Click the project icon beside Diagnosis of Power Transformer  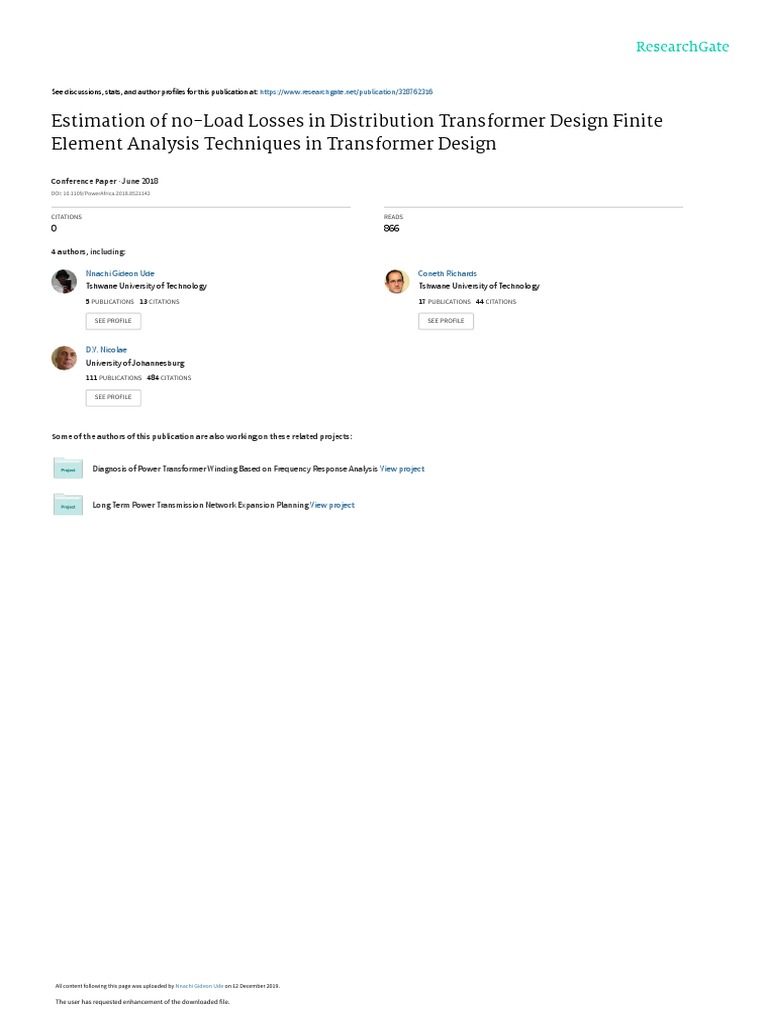point(67,468)
